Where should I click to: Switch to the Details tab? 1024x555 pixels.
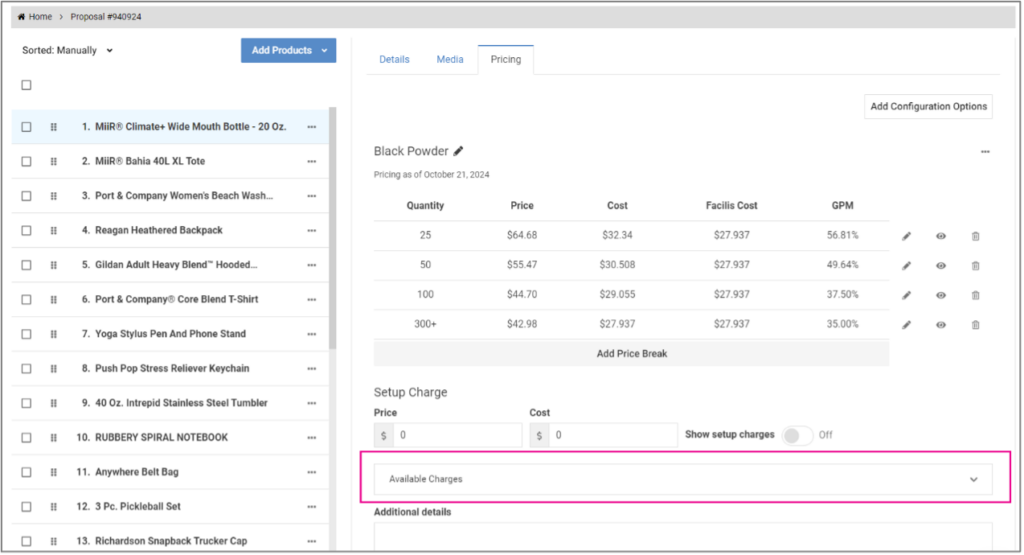(394, 59)
